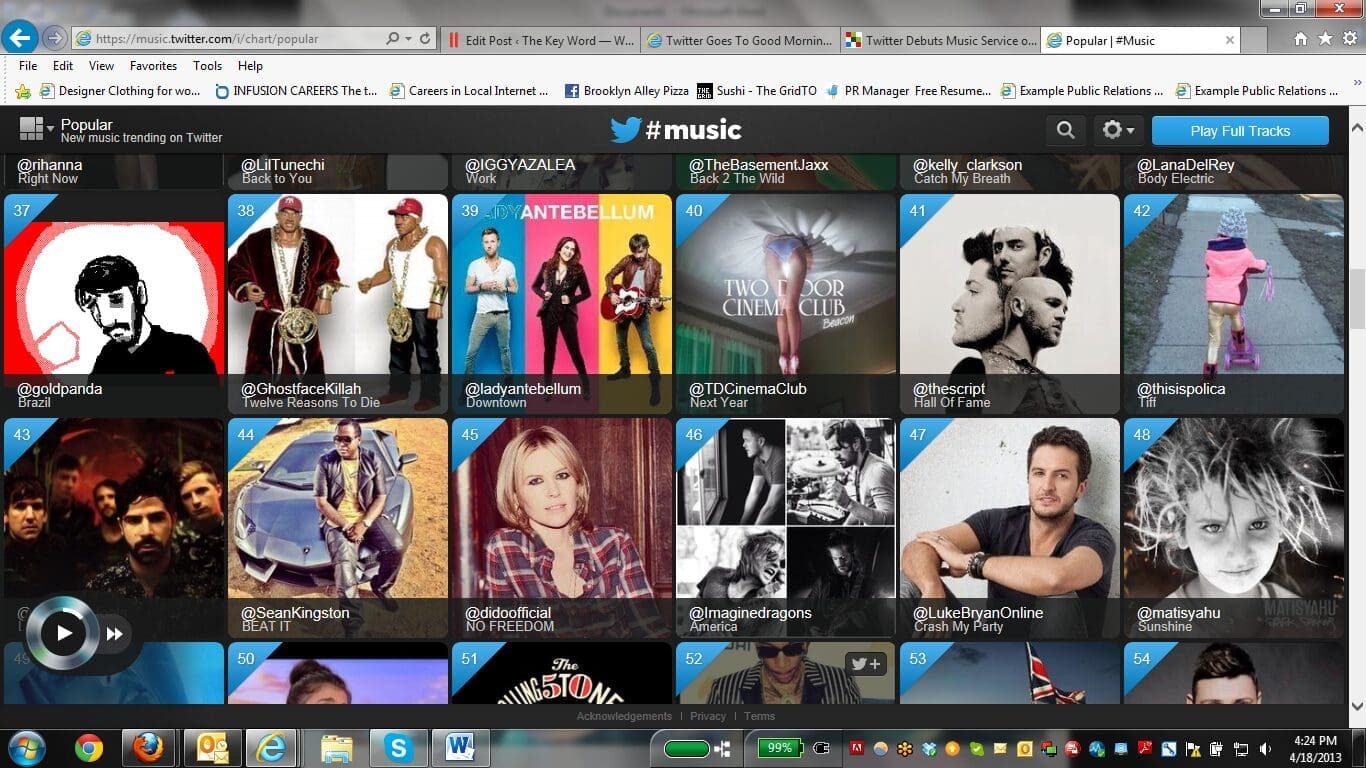
Task: Click the add to favorites bar star icon
Action: 23,91
